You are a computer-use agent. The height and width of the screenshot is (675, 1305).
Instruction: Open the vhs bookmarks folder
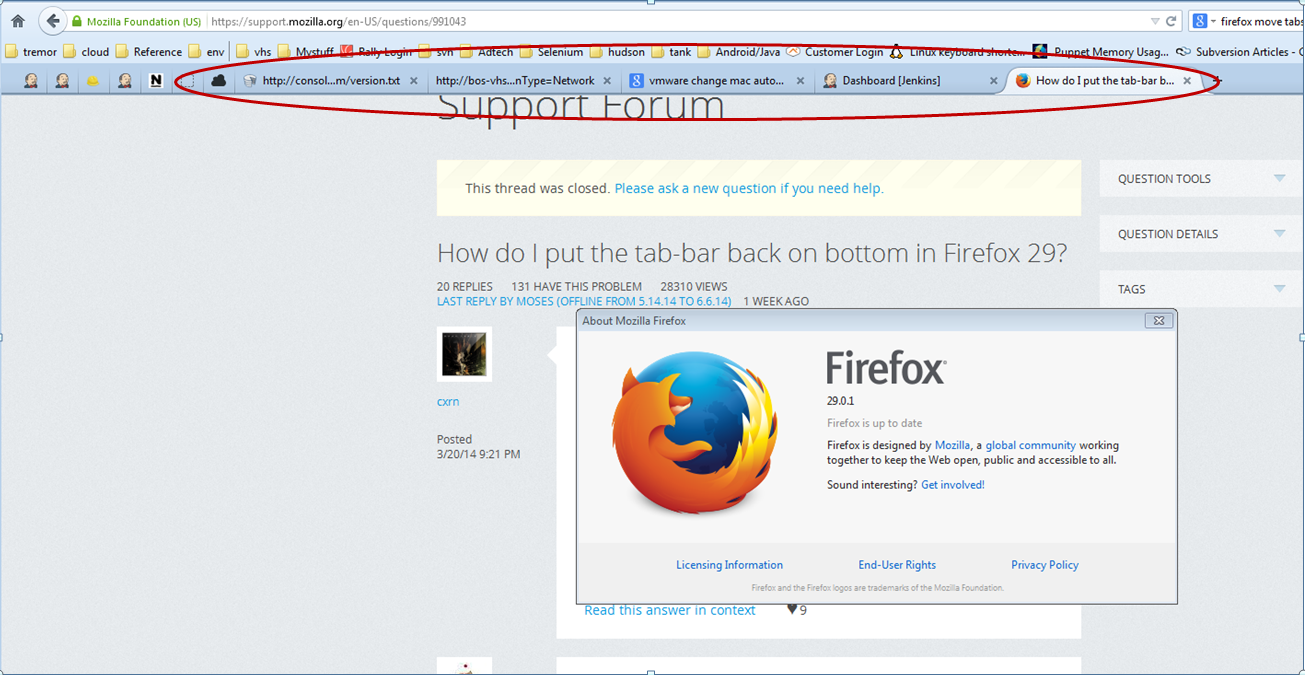tap(254, 52)
